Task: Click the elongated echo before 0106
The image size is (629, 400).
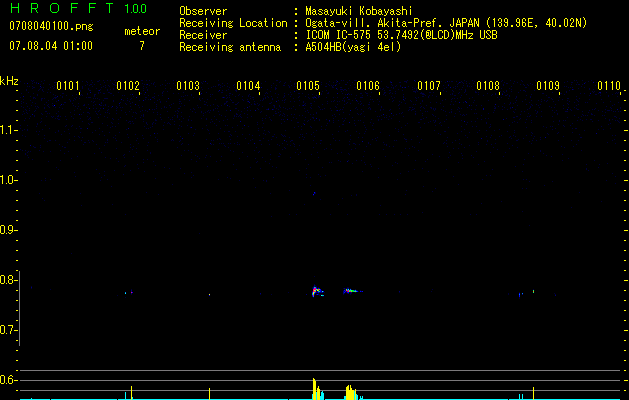Action: pos(353,290)
